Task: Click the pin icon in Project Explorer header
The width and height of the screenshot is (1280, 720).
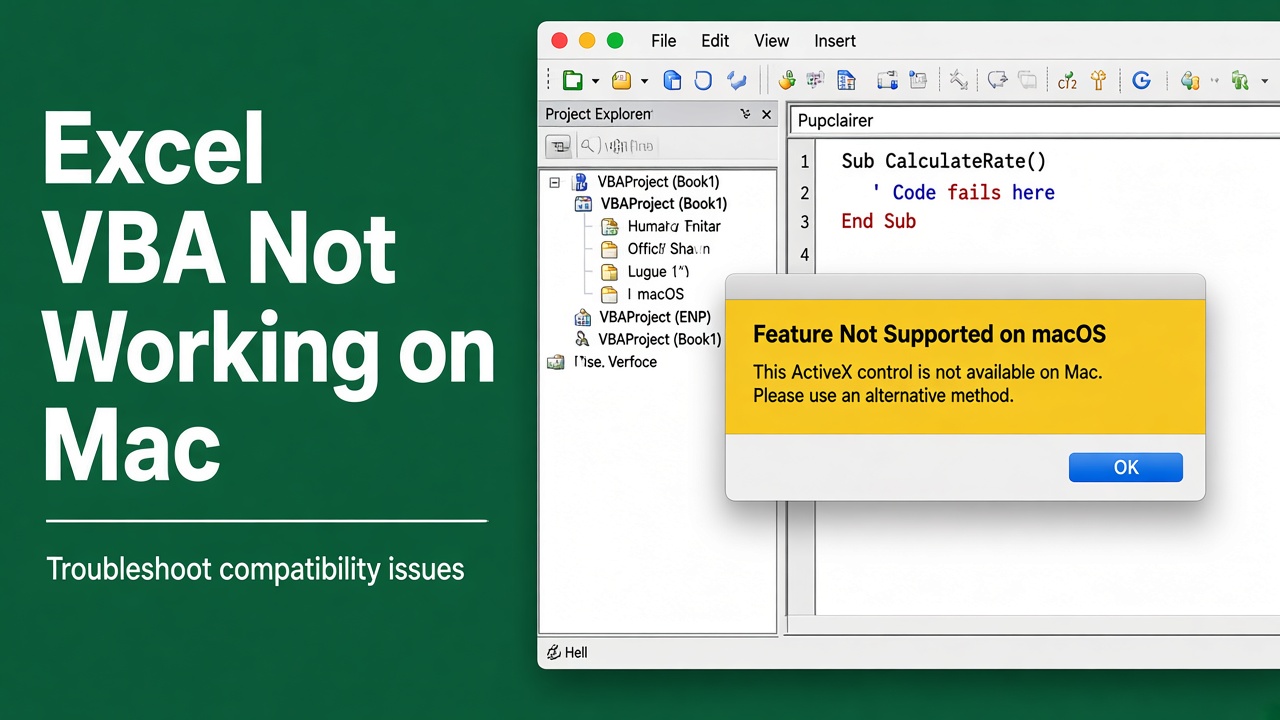Action: point(745,114)
